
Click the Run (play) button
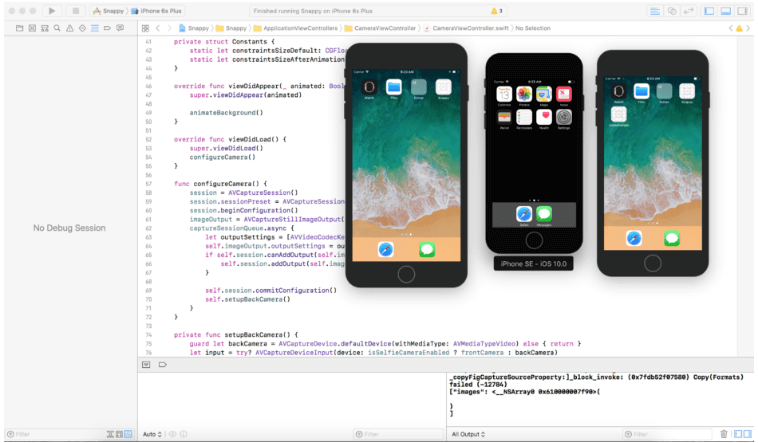pos(52,10)
